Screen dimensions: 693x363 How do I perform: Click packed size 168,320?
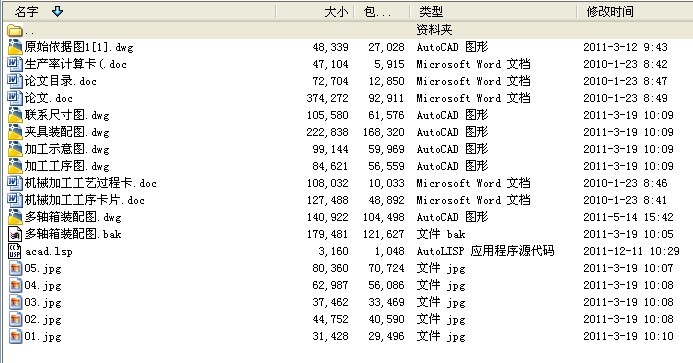pyautogui.click(x=384, y=132)
